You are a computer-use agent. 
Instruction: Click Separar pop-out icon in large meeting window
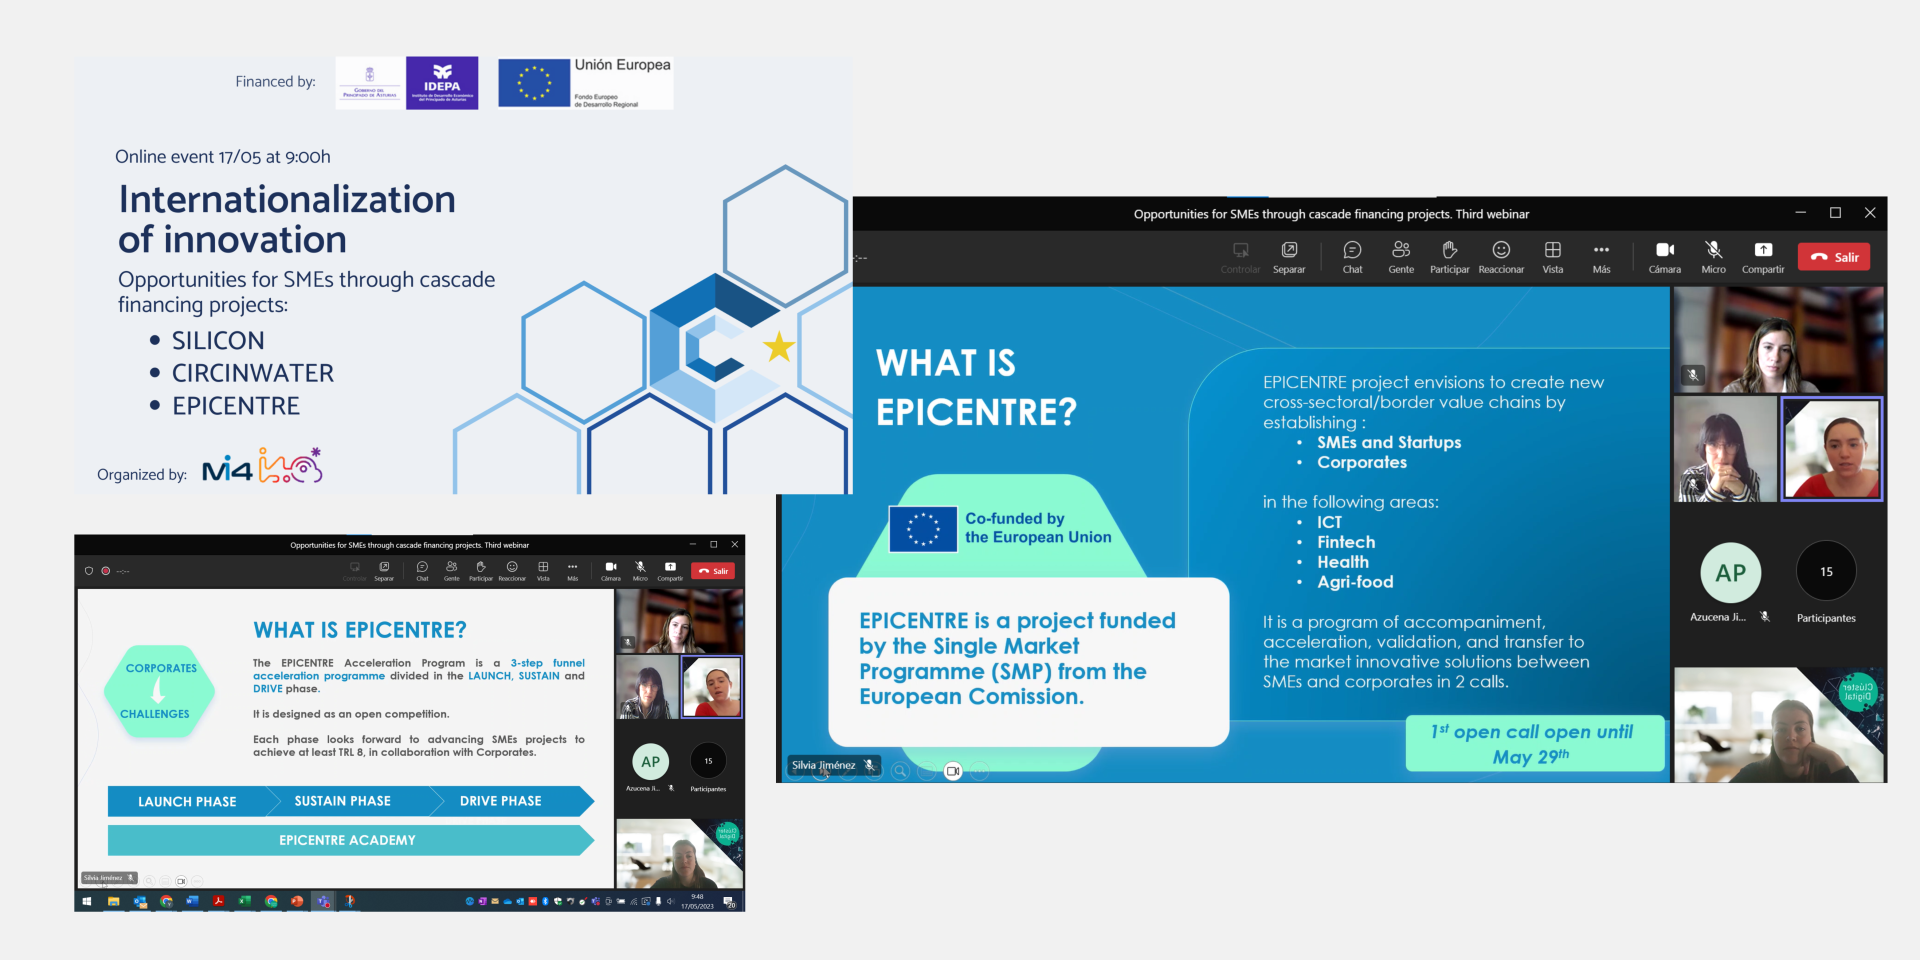(x=1289, y=255)
